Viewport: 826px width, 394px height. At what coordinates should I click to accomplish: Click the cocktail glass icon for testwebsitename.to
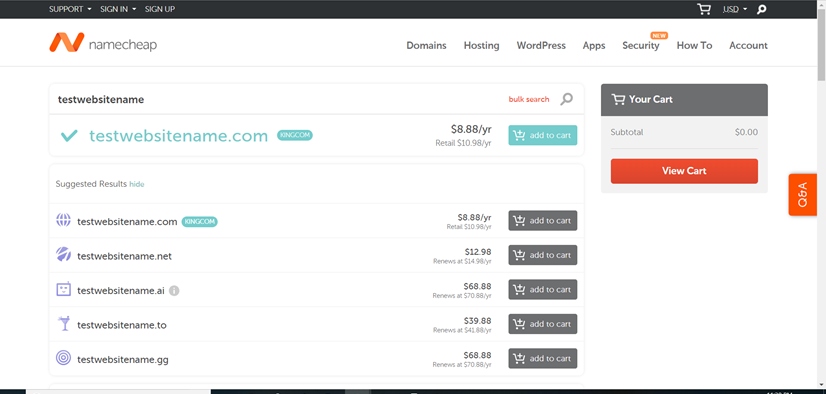click(x=64, y=323)
